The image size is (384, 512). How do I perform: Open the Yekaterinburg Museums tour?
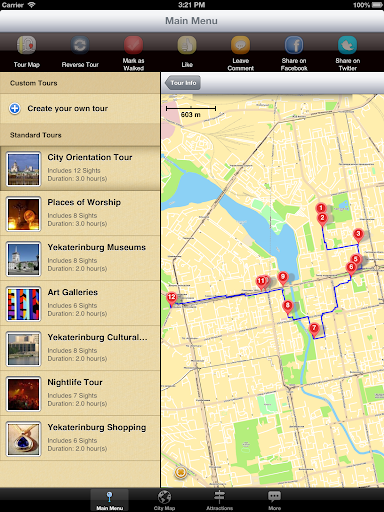coord(80,258)
